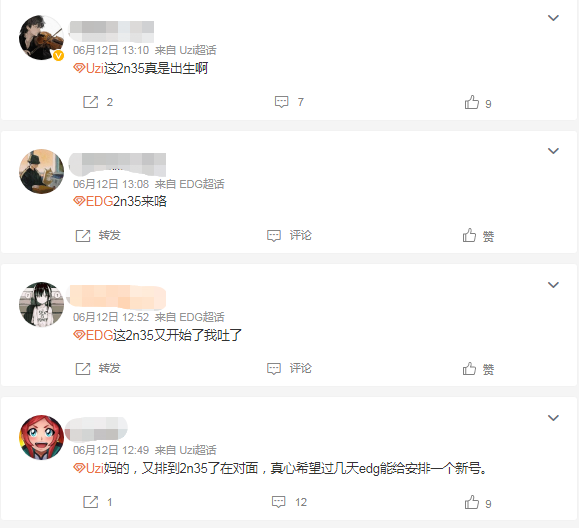Open comments on the 13:10 Uzi post

[281, 102]
